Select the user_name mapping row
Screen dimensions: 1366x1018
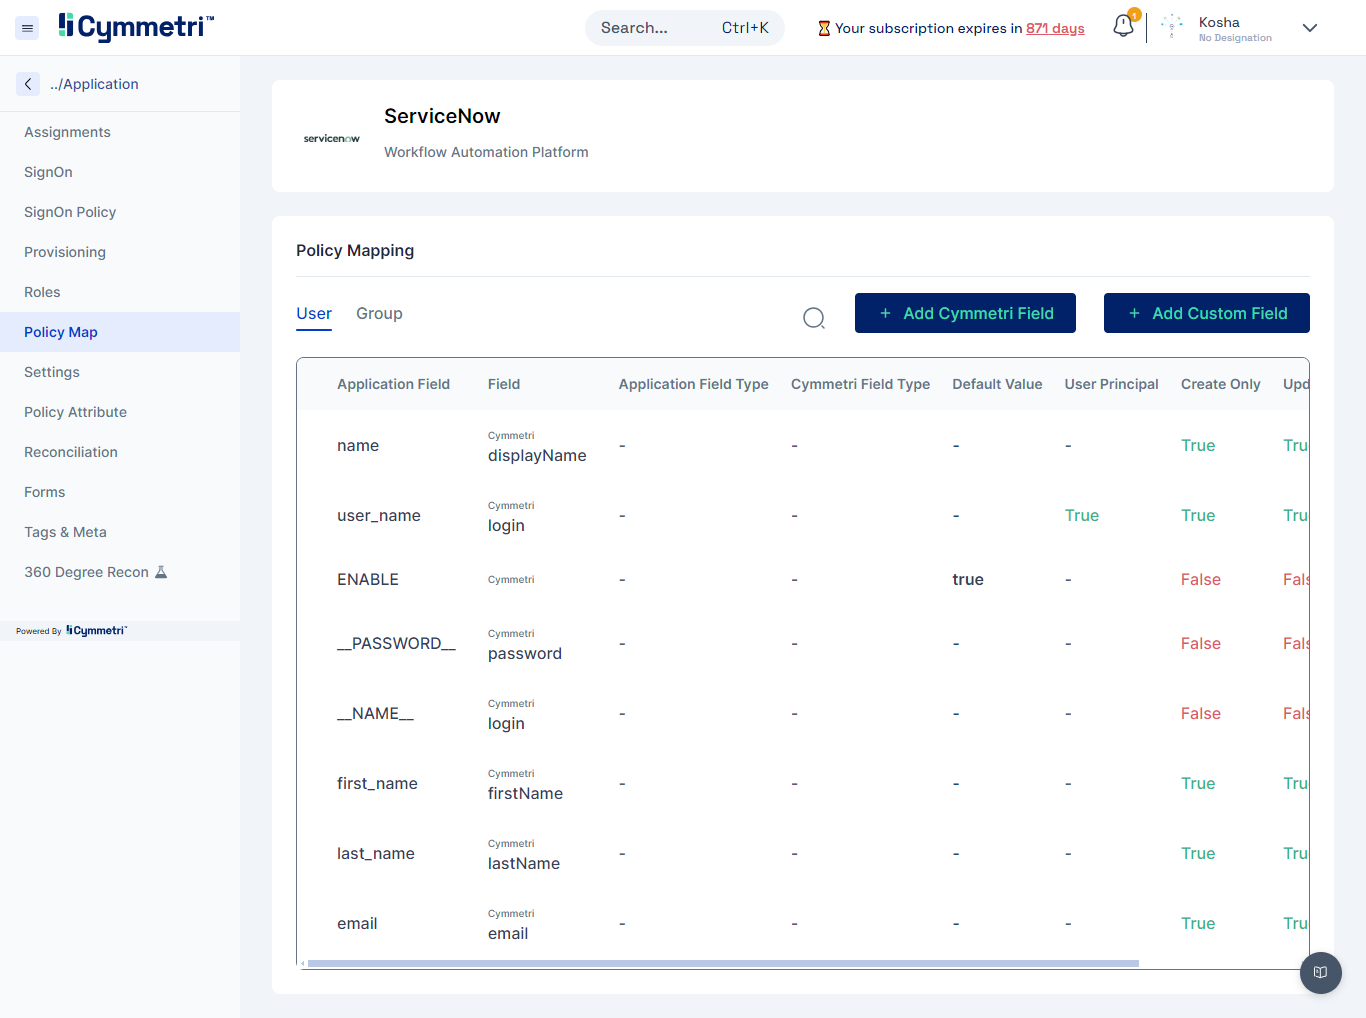click(379, 515)
